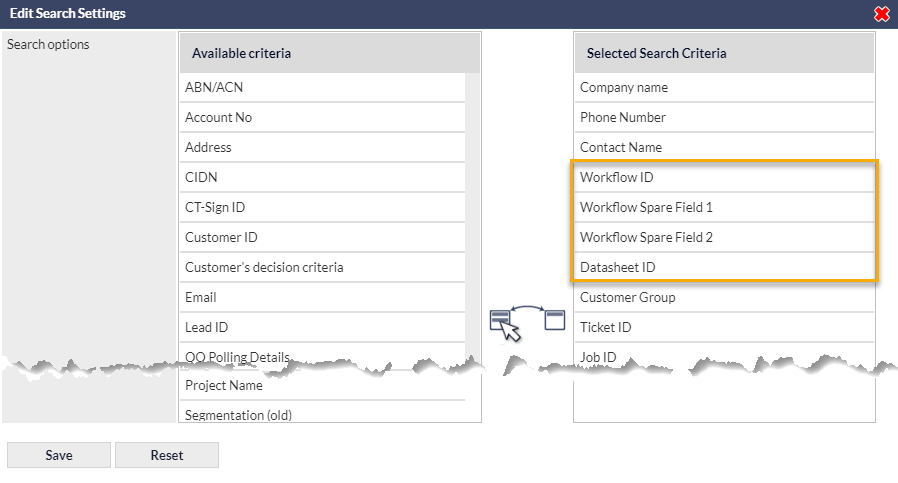
Task: Select Address in available criteria
Action: pos(322,147)
